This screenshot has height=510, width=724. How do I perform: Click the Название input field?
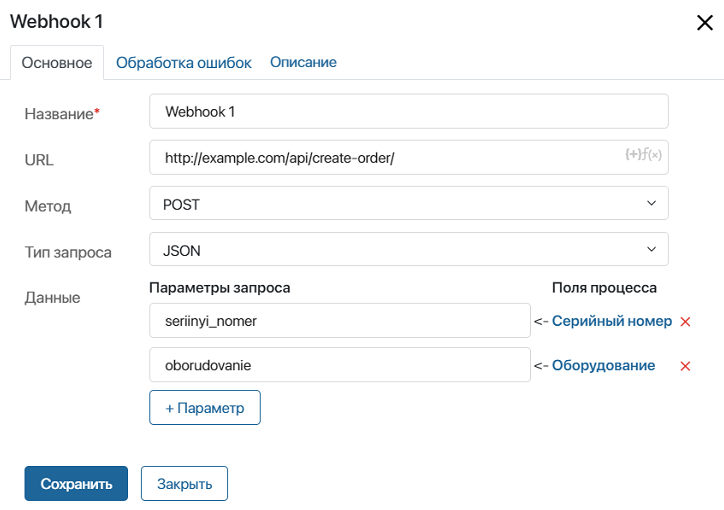pyautogui.click(x=409, y=111)
